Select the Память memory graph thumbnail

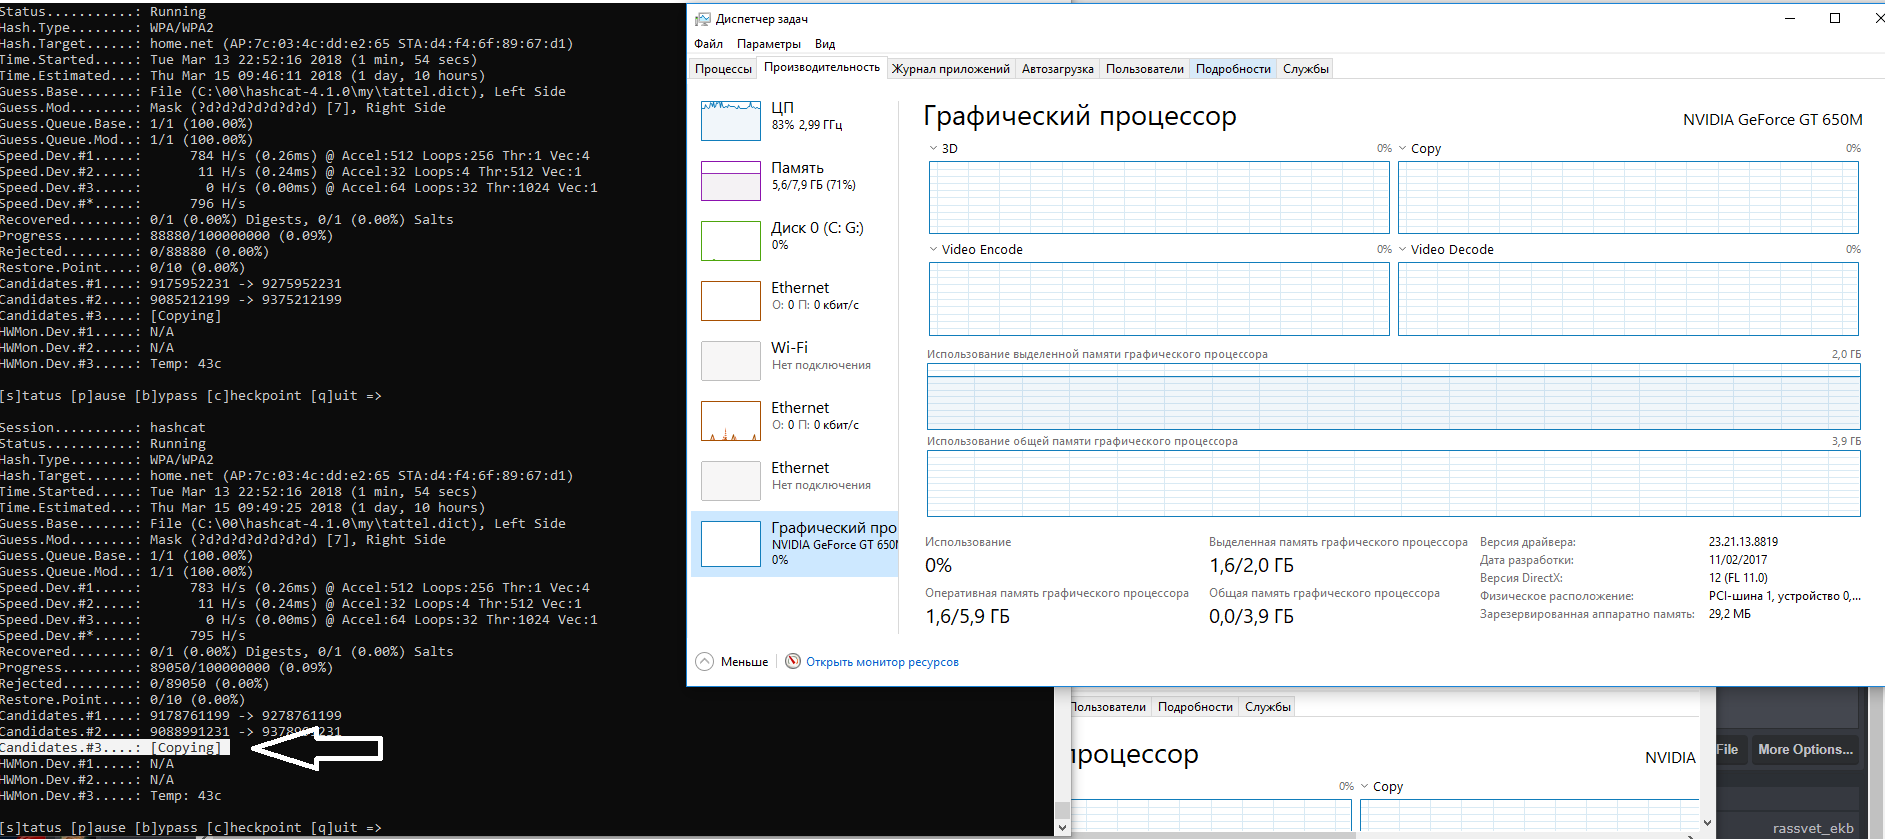(731, 181)
